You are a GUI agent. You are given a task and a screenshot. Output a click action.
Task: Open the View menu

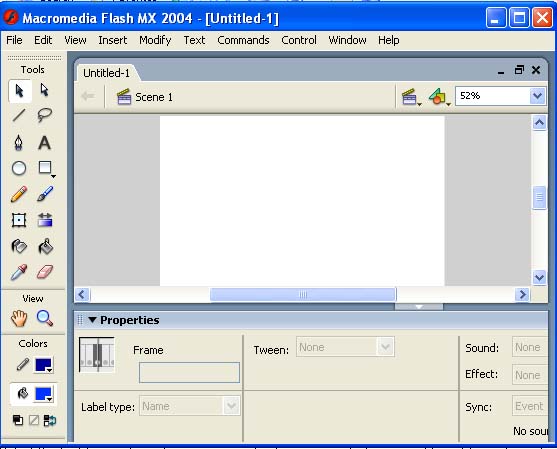pos(75,40)
